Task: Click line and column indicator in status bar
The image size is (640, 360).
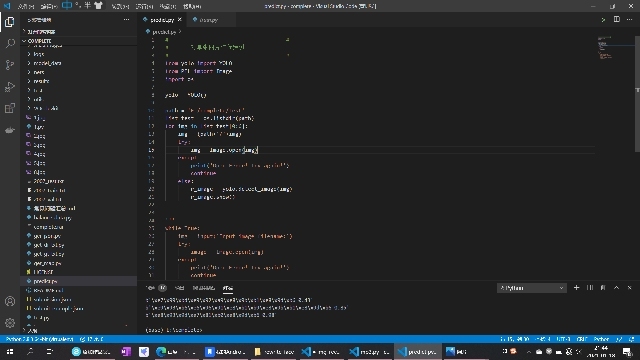Action: click(515, 339)
